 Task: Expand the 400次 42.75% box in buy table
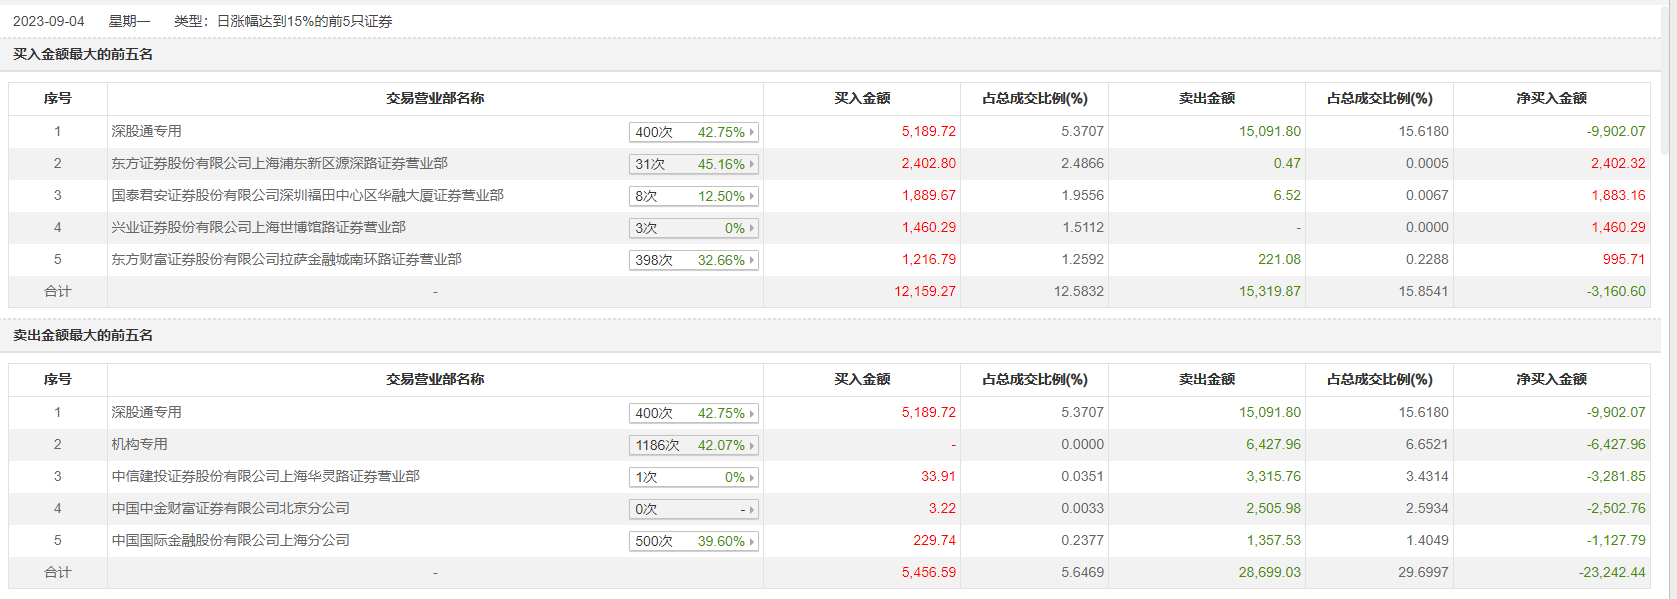pos(693,132)
